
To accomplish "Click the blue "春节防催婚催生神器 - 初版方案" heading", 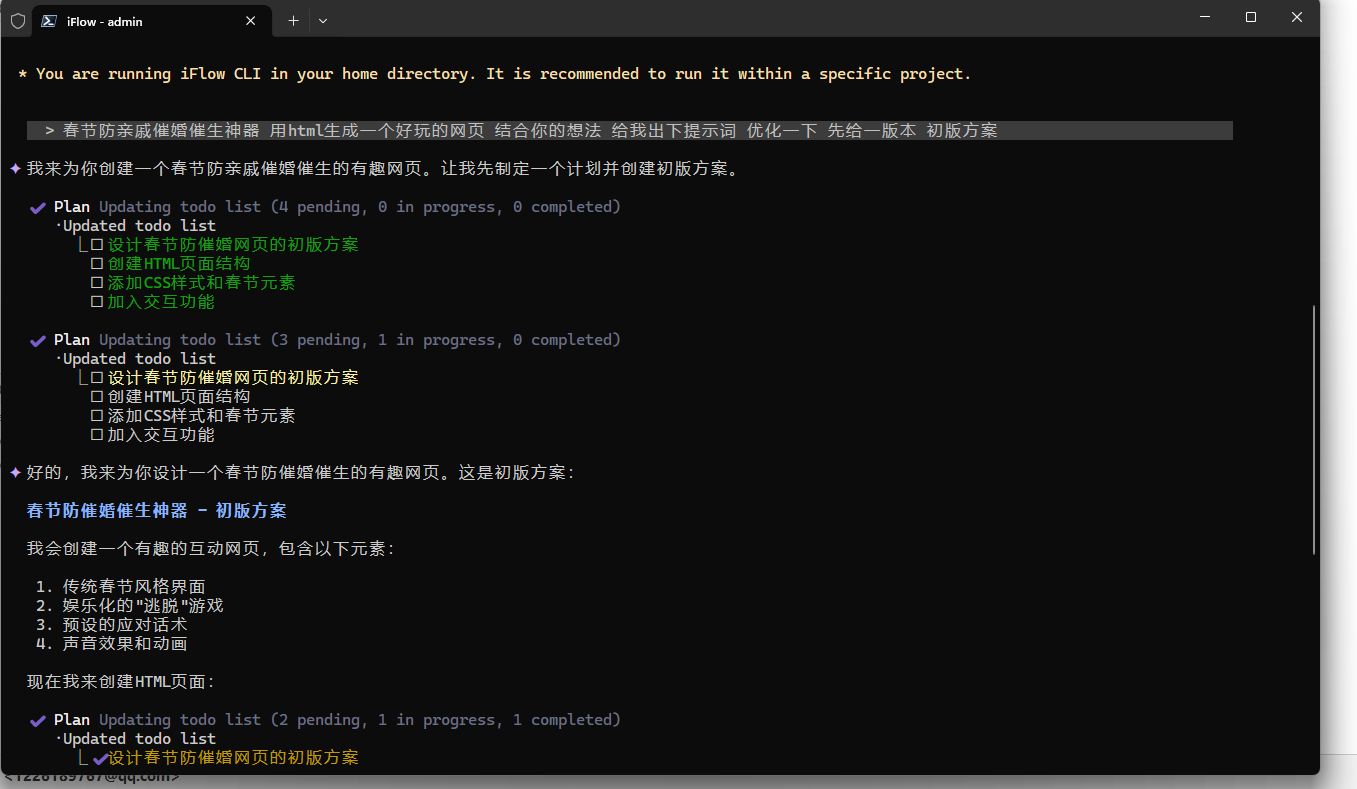I will (x=156, y=510).
